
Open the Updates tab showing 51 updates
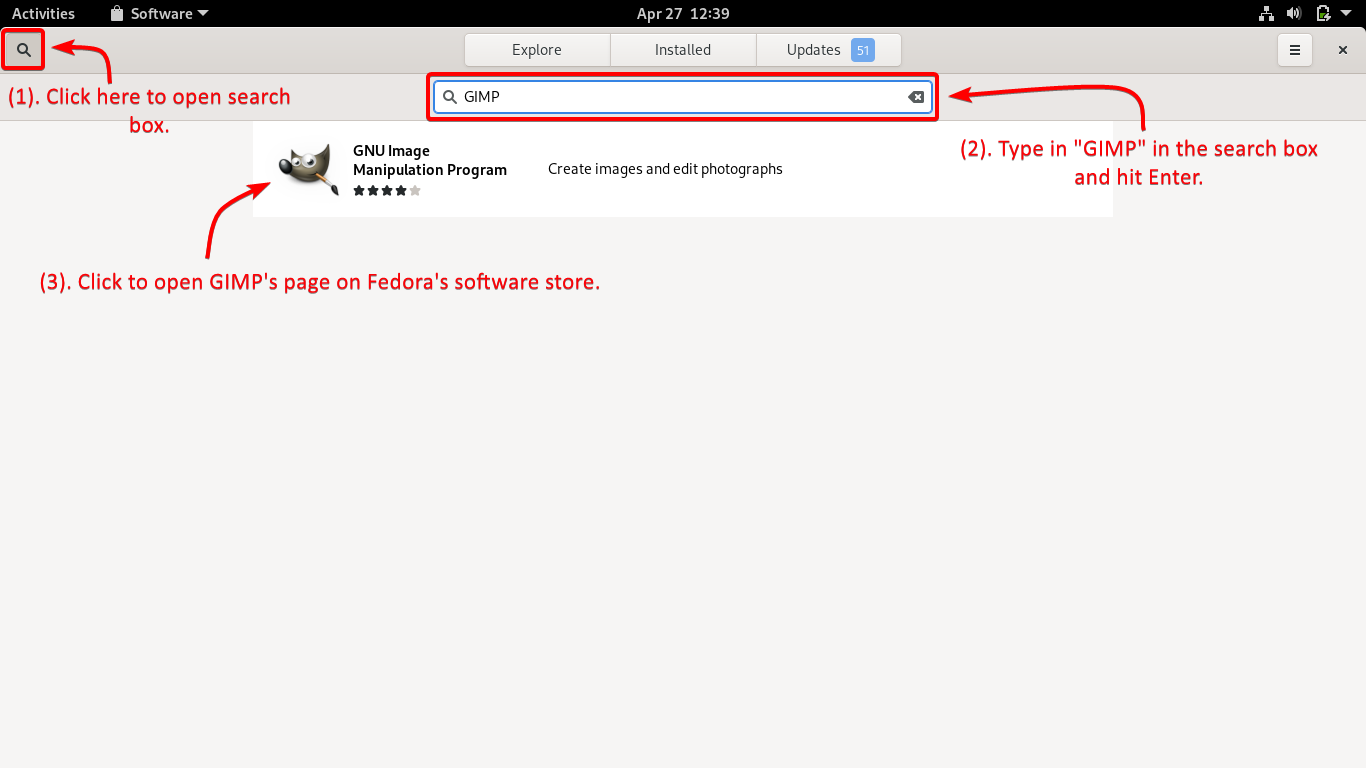click(x=811, y=49)
